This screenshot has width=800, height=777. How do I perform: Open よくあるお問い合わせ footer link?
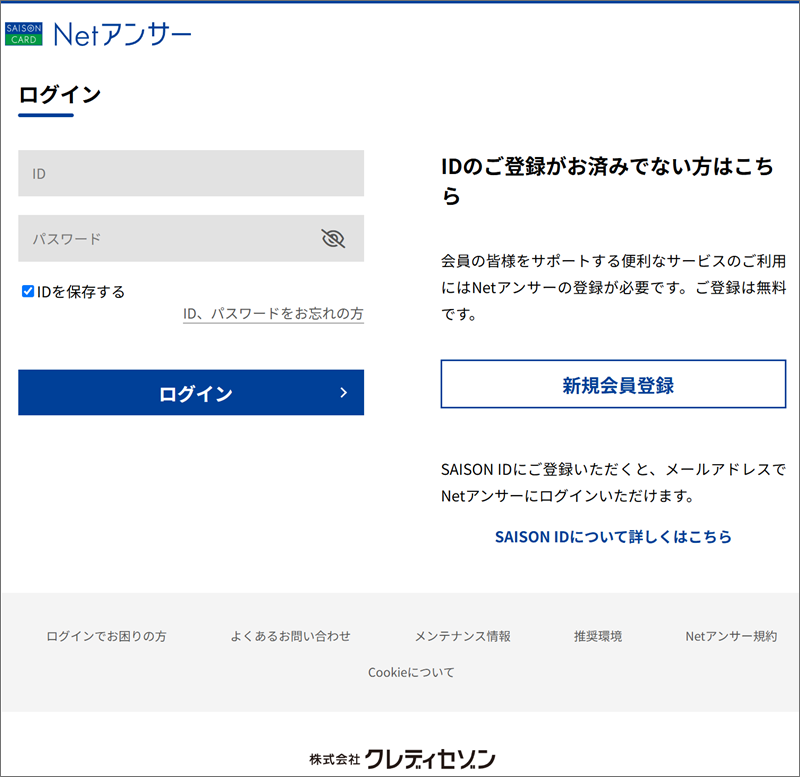pos(290,636)
